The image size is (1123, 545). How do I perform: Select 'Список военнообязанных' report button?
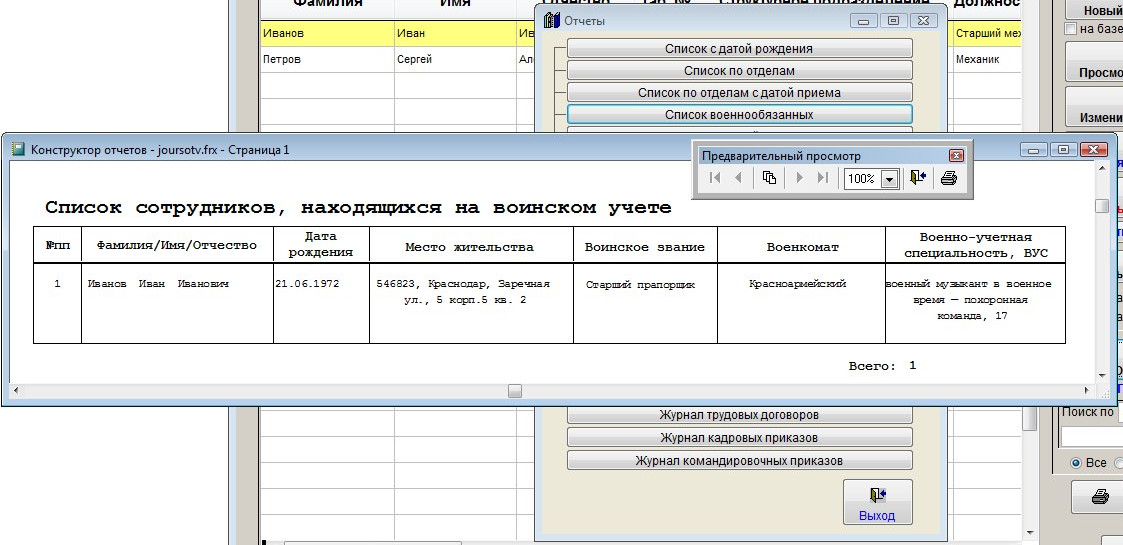point(739,115)
